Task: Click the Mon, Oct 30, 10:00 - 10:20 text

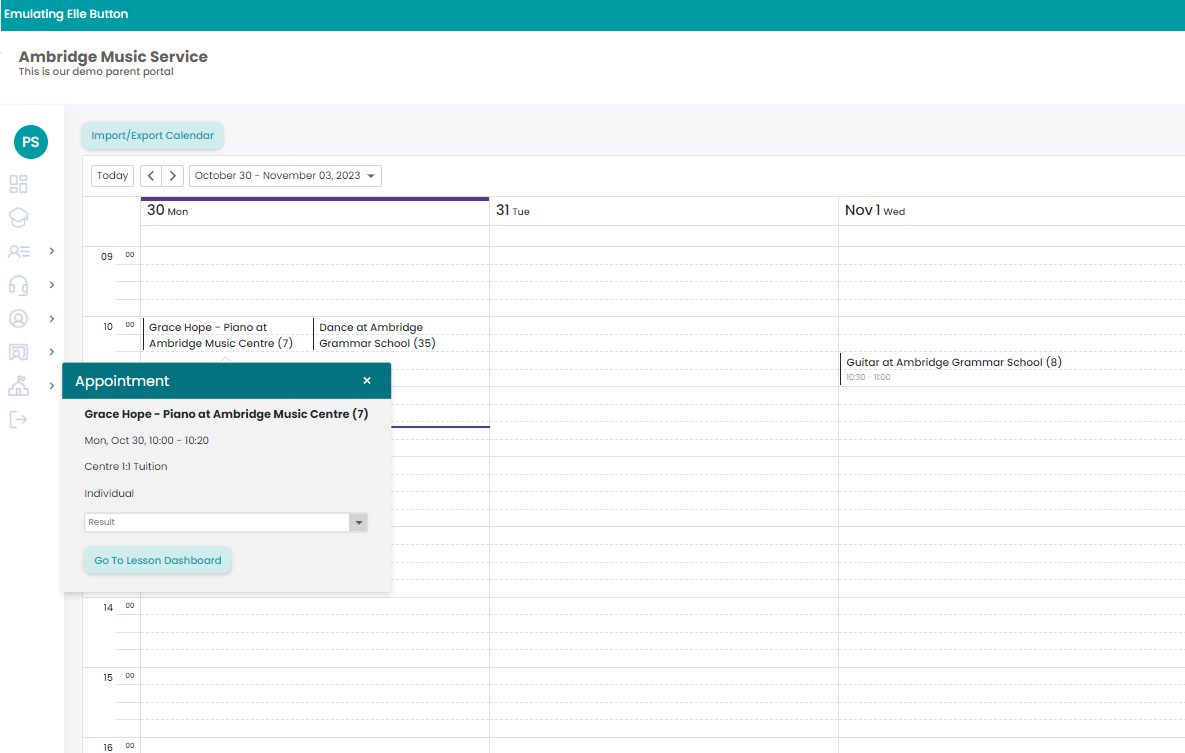Action: (147, 440)
